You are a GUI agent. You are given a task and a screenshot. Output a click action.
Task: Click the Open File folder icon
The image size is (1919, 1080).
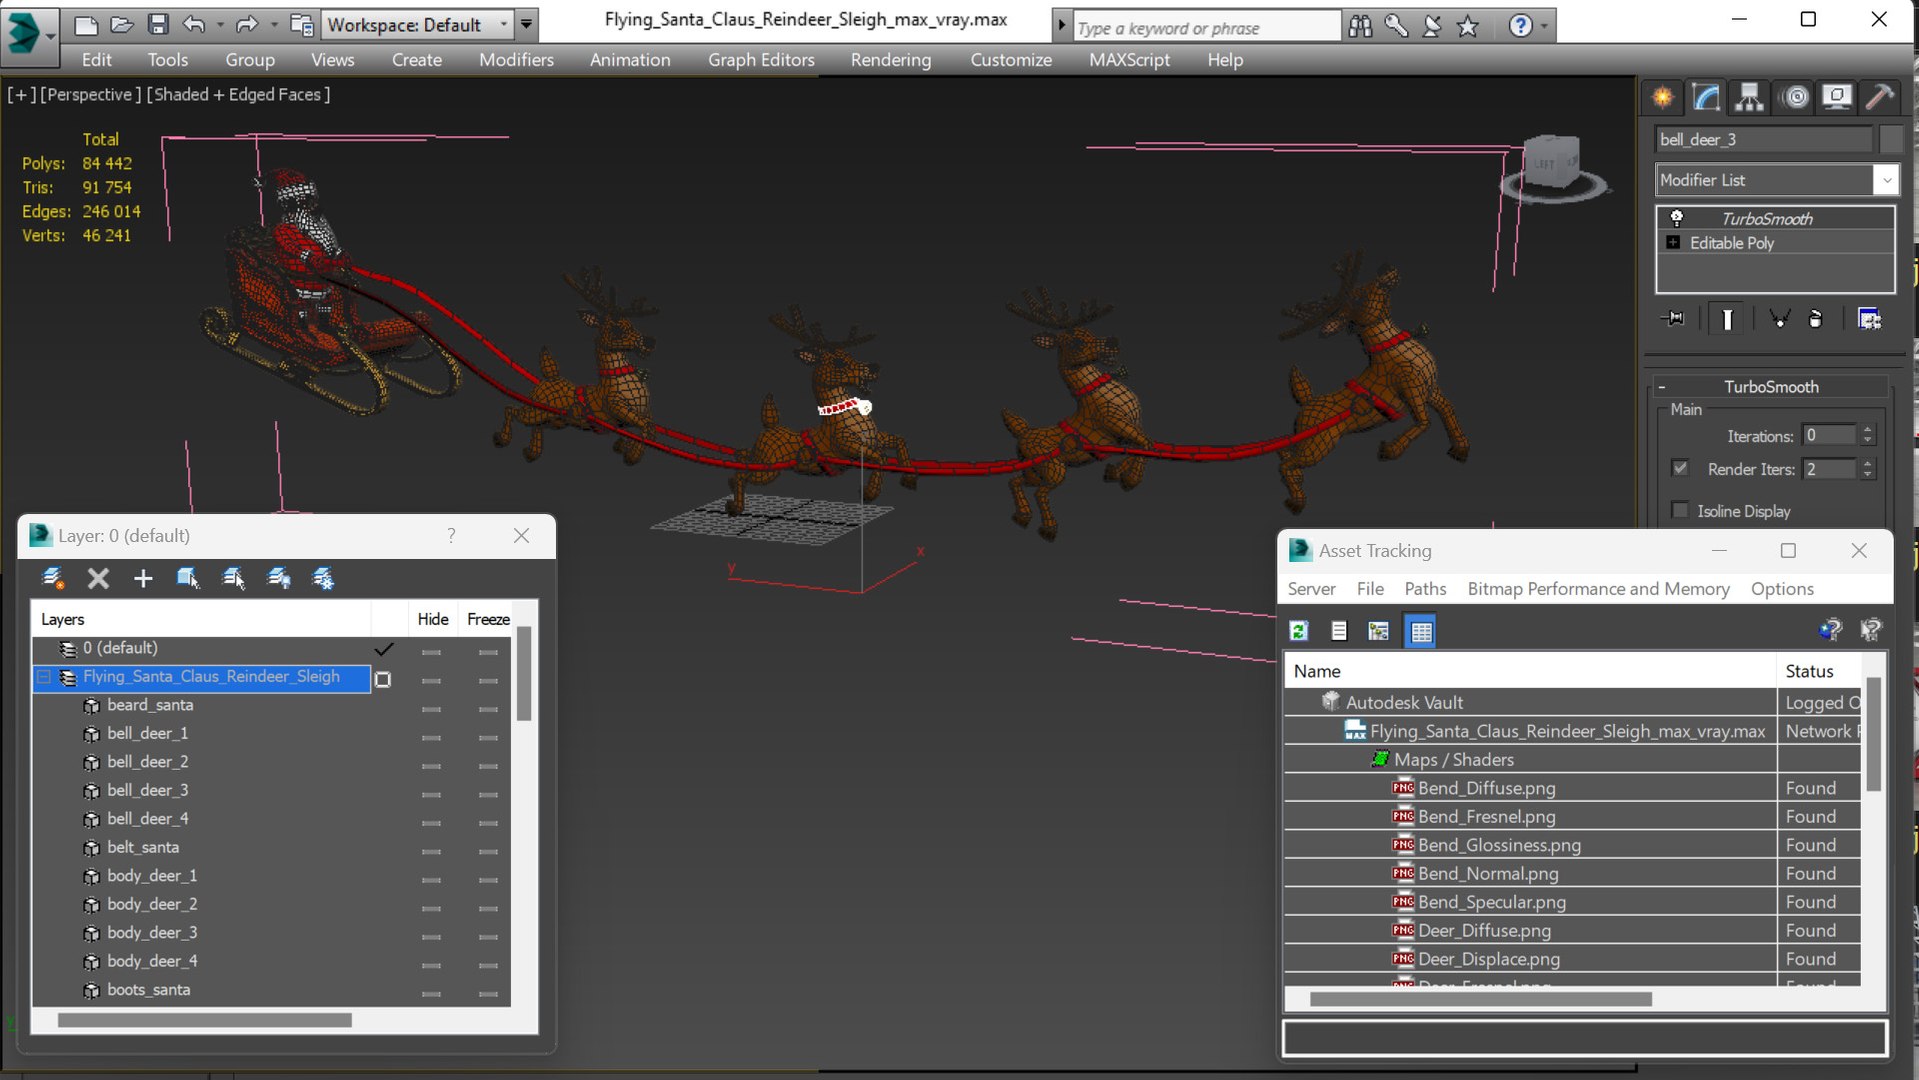(x=122, y=24)
